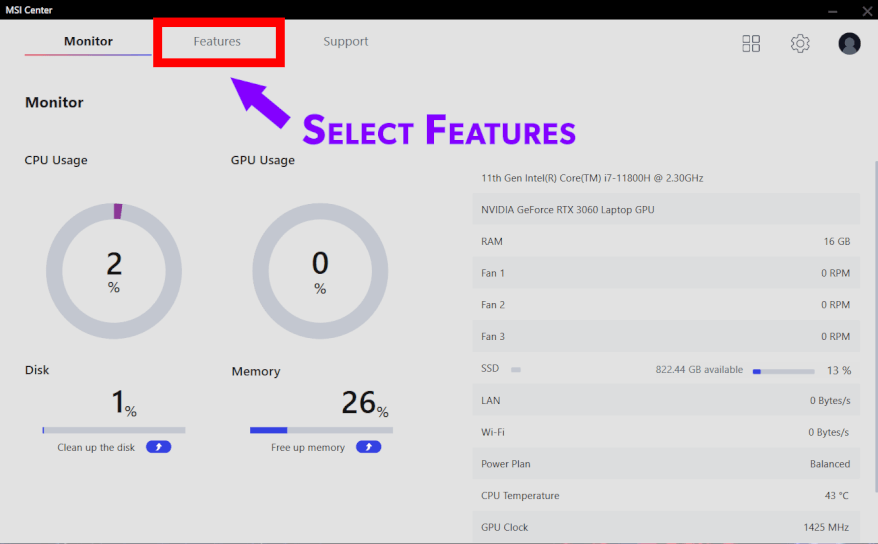This screenshot has height=544, width=878.
Task: Click the user profile avatar
Action: coord(849,44)
